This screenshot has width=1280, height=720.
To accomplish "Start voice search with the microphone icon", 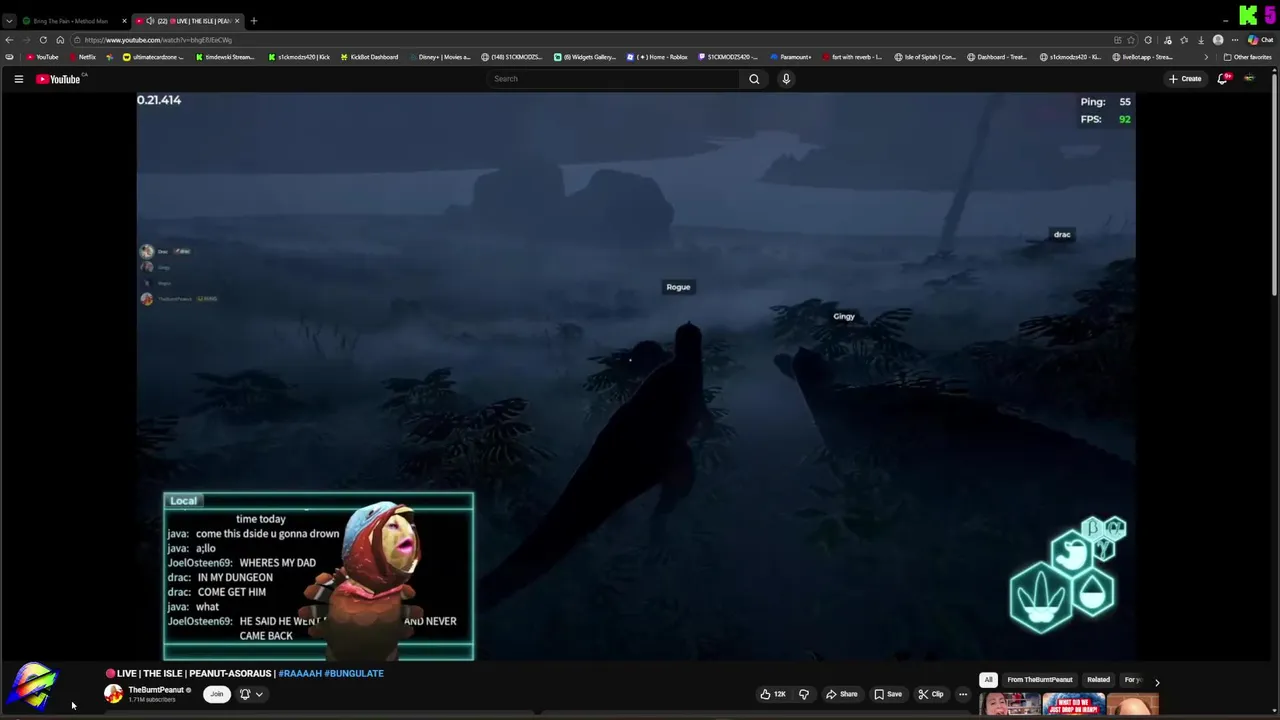I will coord(786,79).
